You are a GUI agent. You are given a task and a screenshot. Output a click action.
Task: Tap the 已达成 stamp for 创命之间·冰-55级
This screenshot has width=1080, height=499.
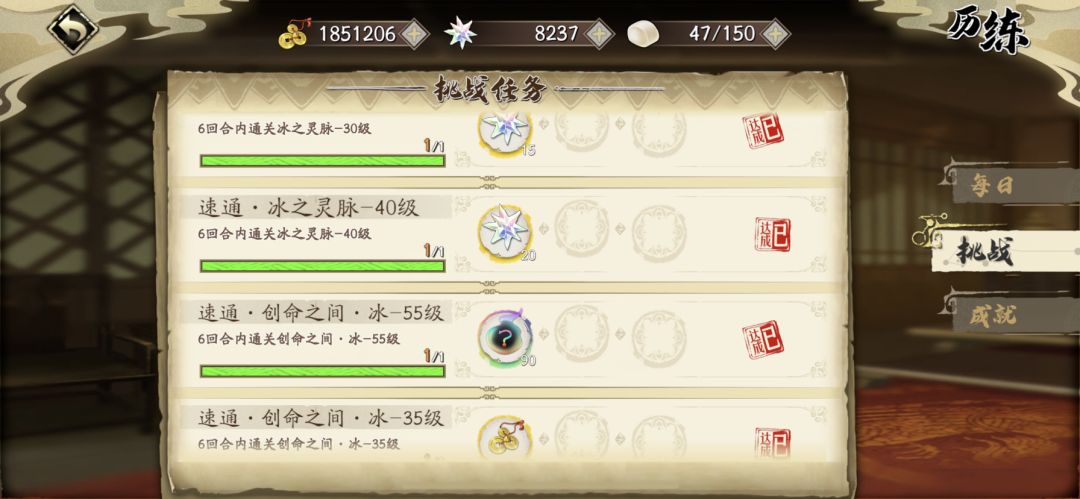point(763,339)
